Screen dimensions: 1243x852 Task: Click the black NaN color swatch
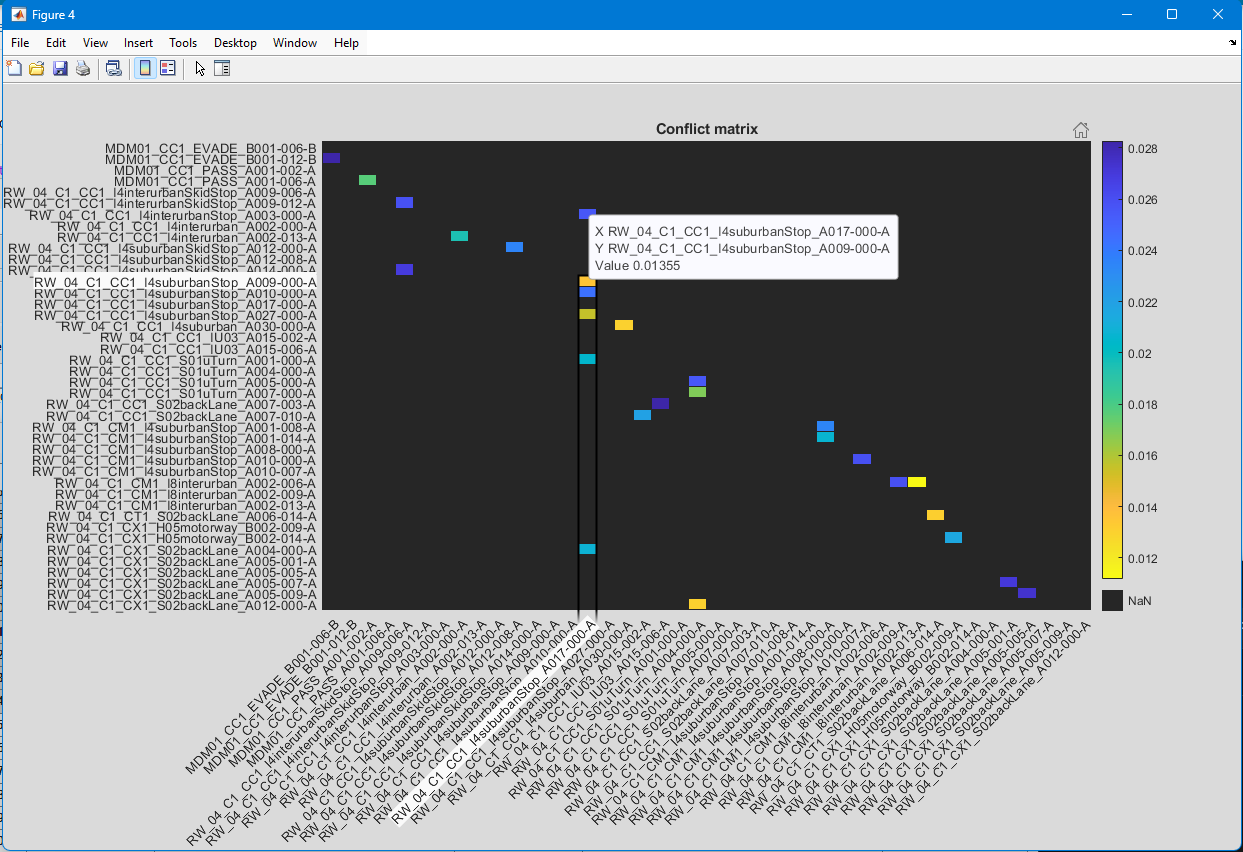pyautogui.click(x=1112, y=600)
